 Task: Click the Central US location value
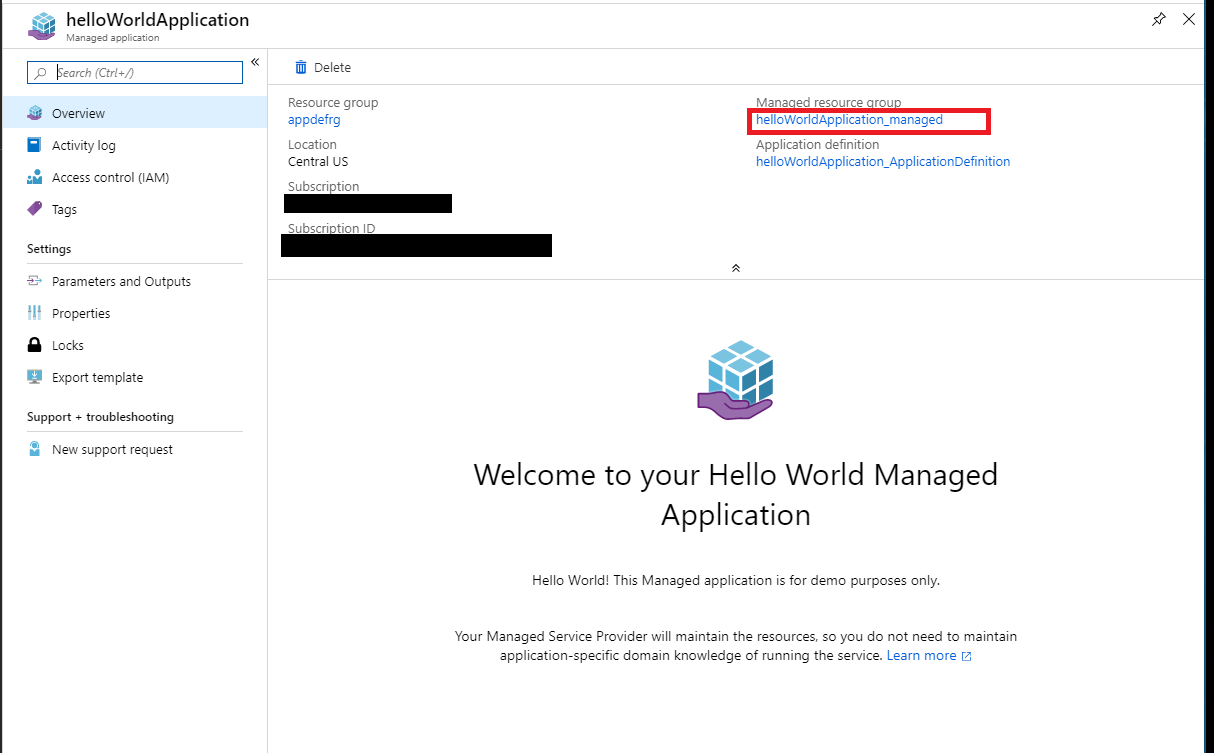coord(318,162)
